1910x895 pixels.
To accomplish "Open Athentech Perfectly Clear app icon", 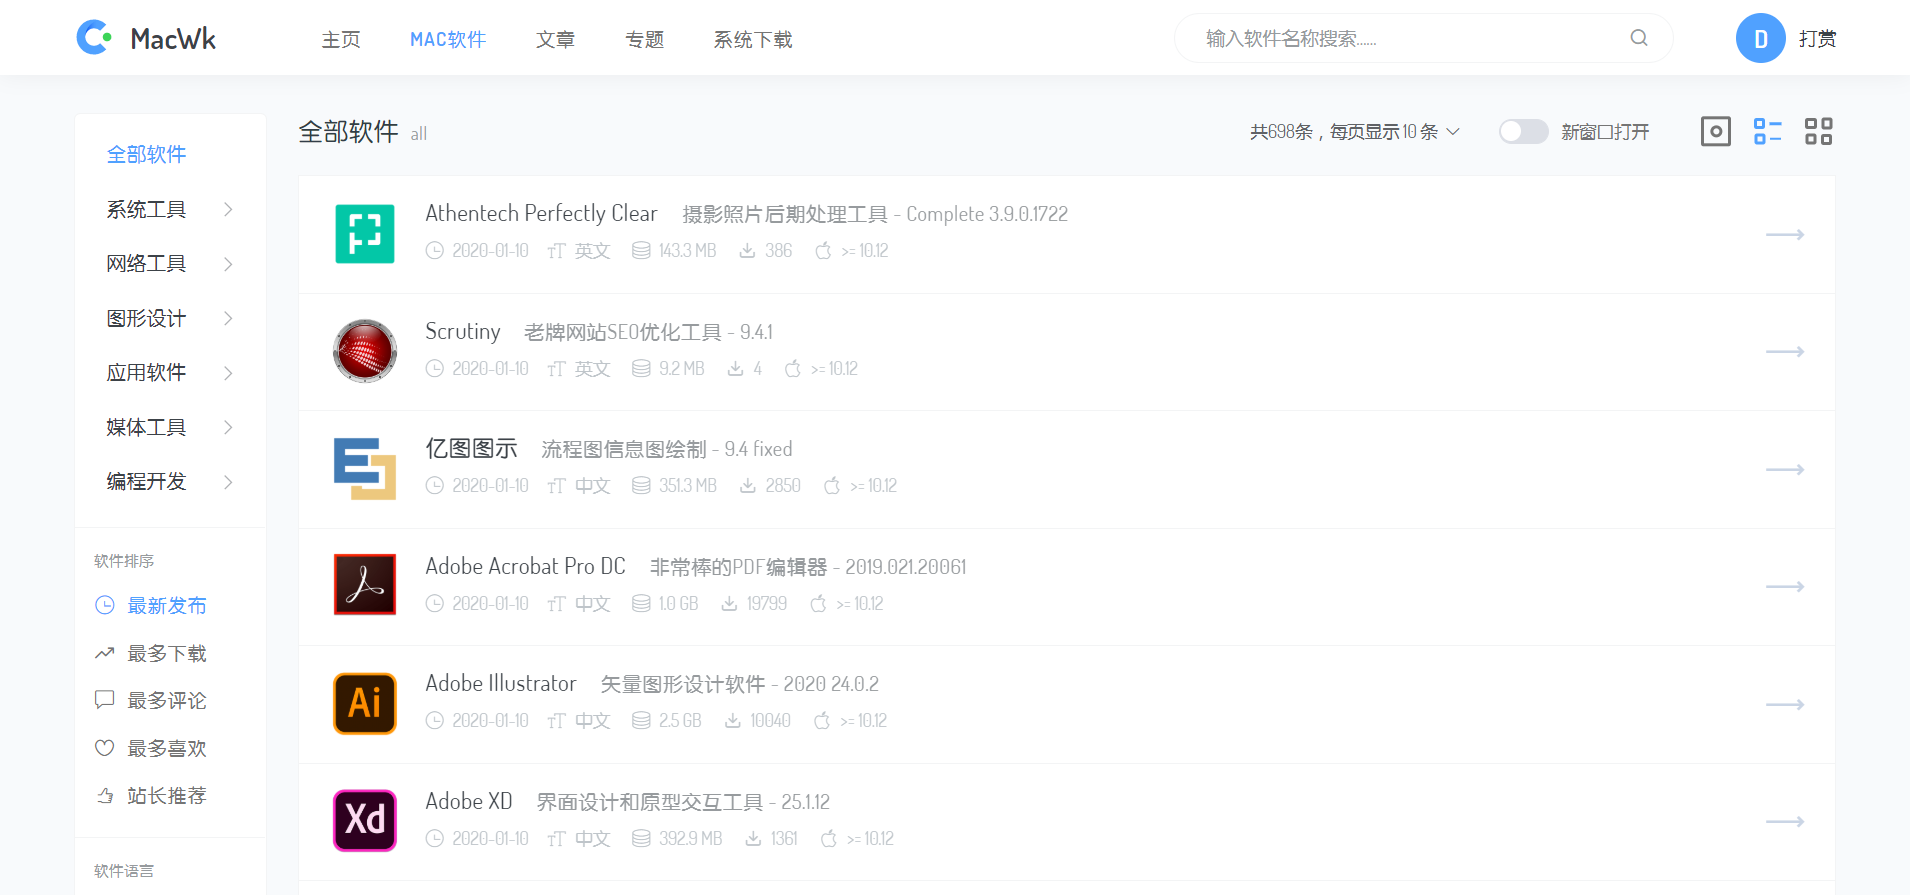I will pos(365,234).
